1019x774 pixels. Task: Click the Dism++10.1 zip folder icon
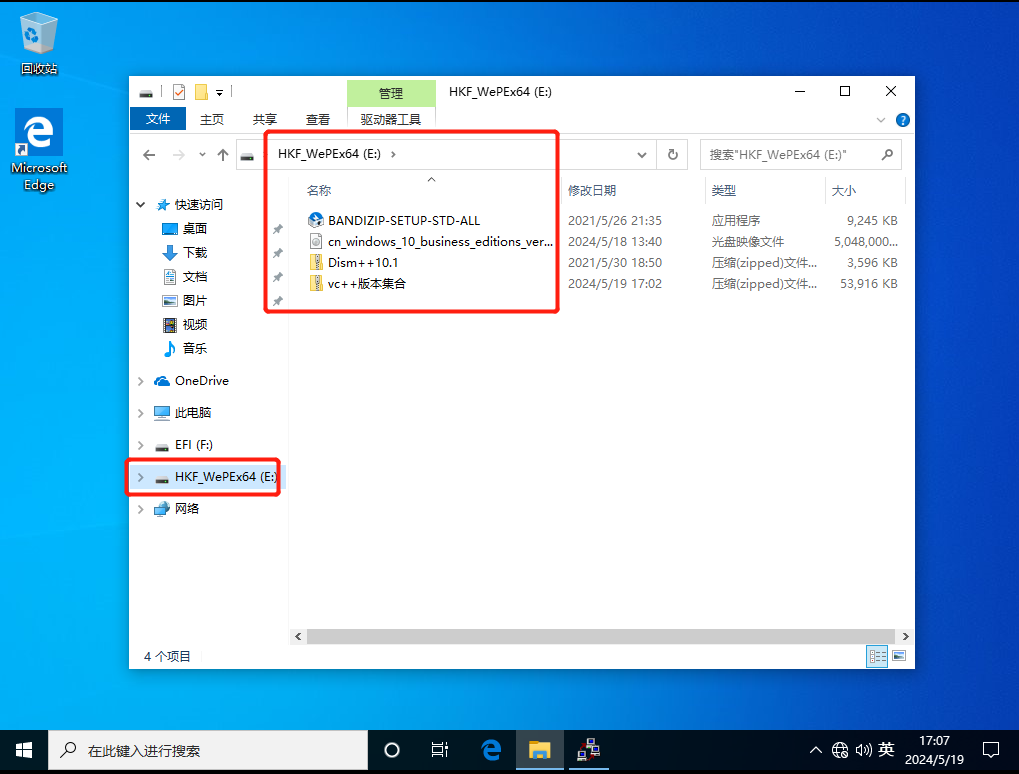click(x=316, y=263)
